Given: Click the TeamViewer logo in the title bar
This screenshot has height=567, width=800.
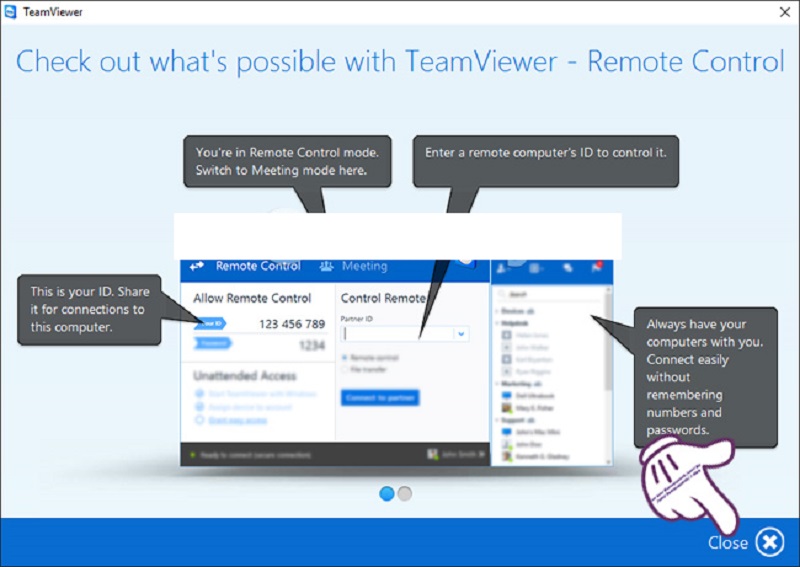Looking at the screenshot, I should point(10,12).
